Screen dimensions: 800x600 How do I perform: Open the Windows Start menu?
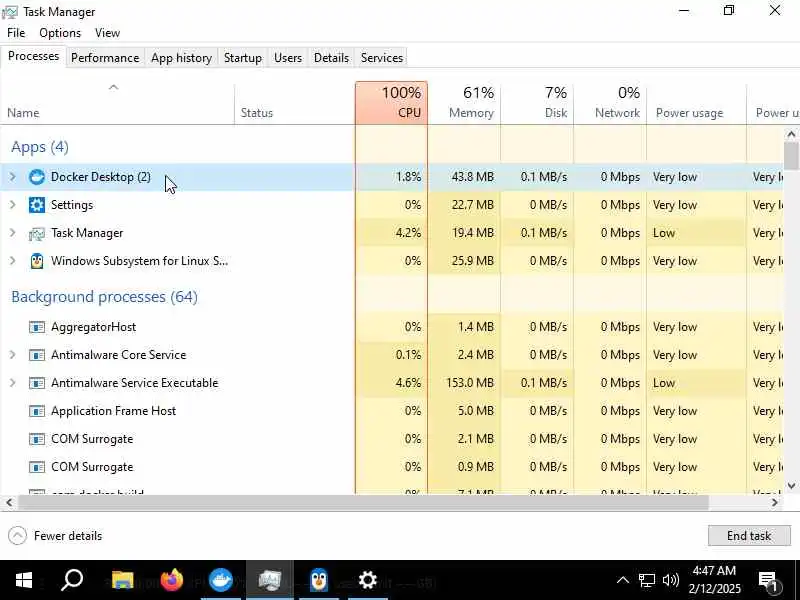point(23,580)
